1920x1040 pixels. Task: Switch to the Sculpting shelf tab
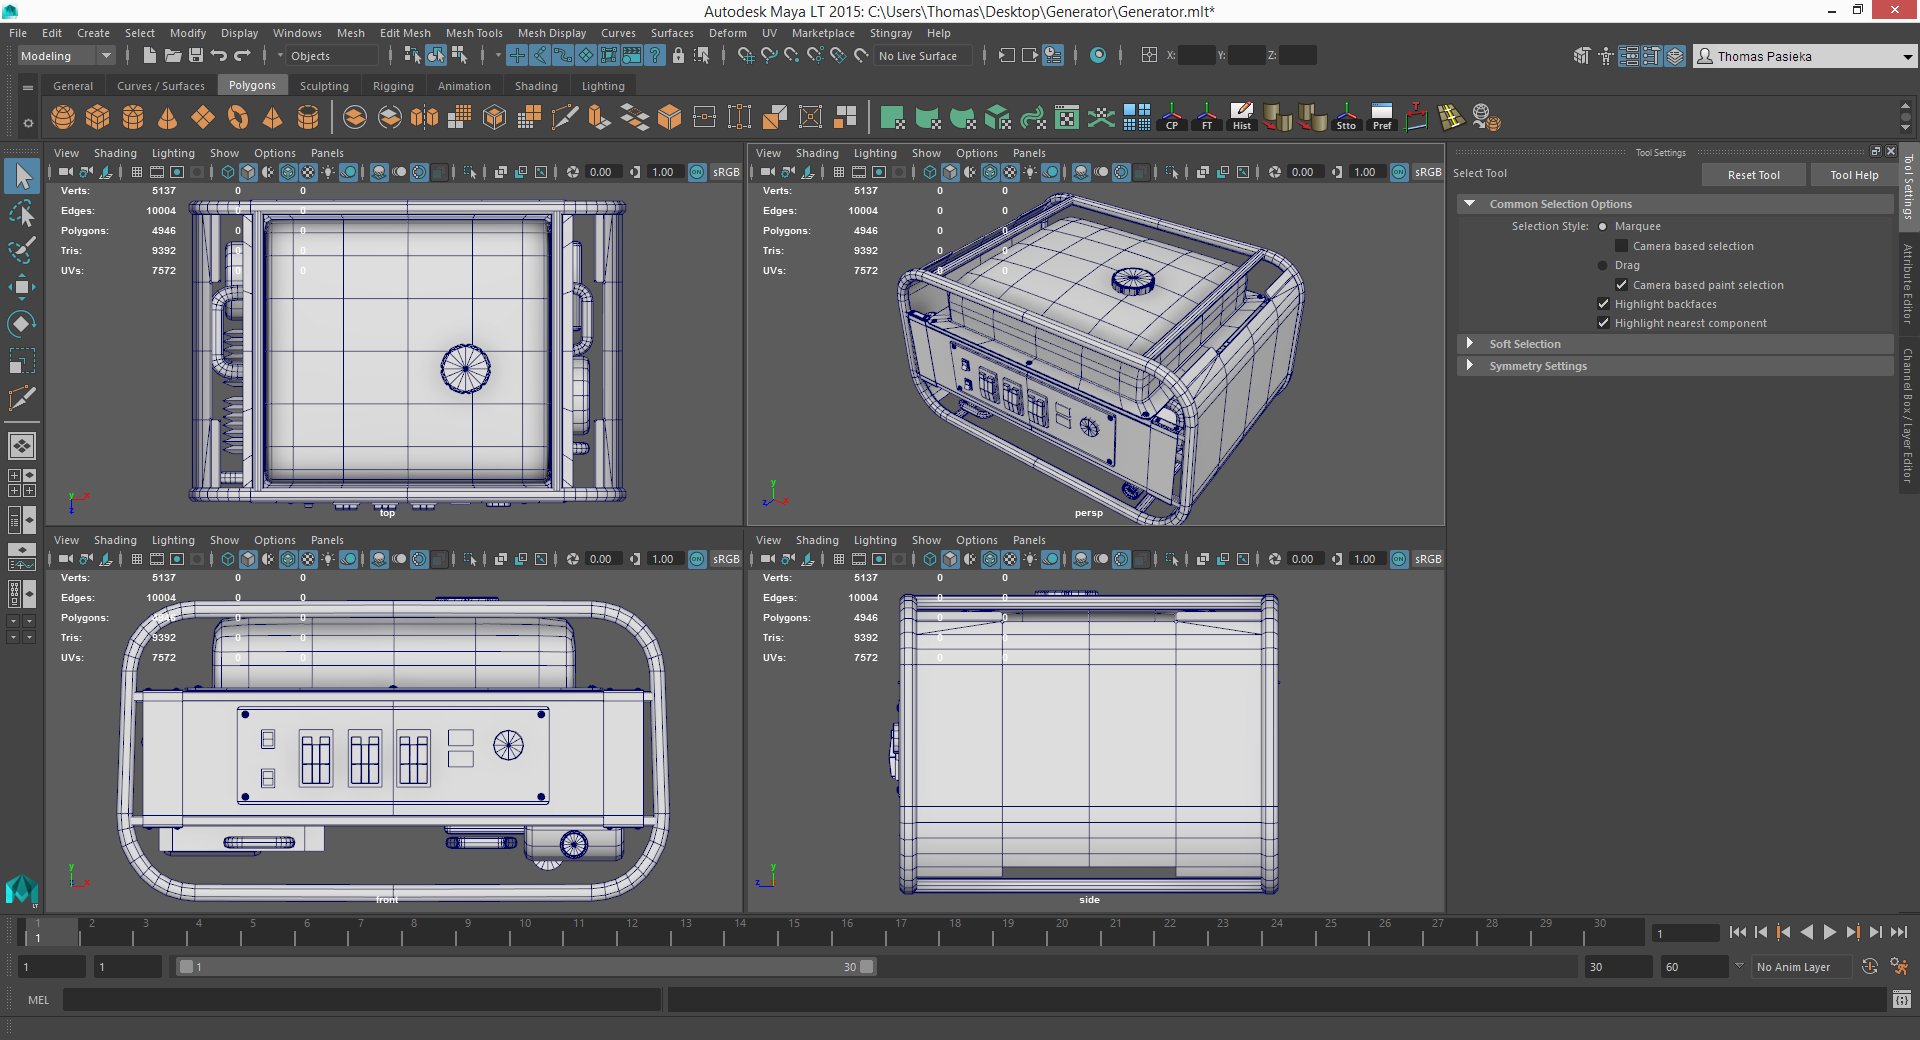324,85
